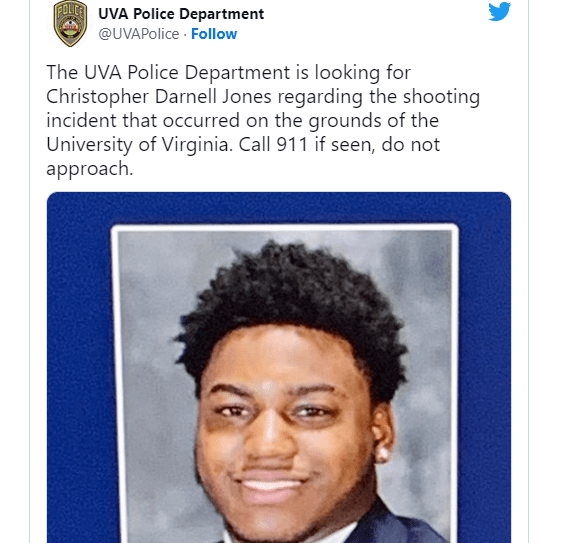The height and width of the screenshot is (543, 577).
Task: Click the Twitter bird logo icon
Action: tap(499, 11)
